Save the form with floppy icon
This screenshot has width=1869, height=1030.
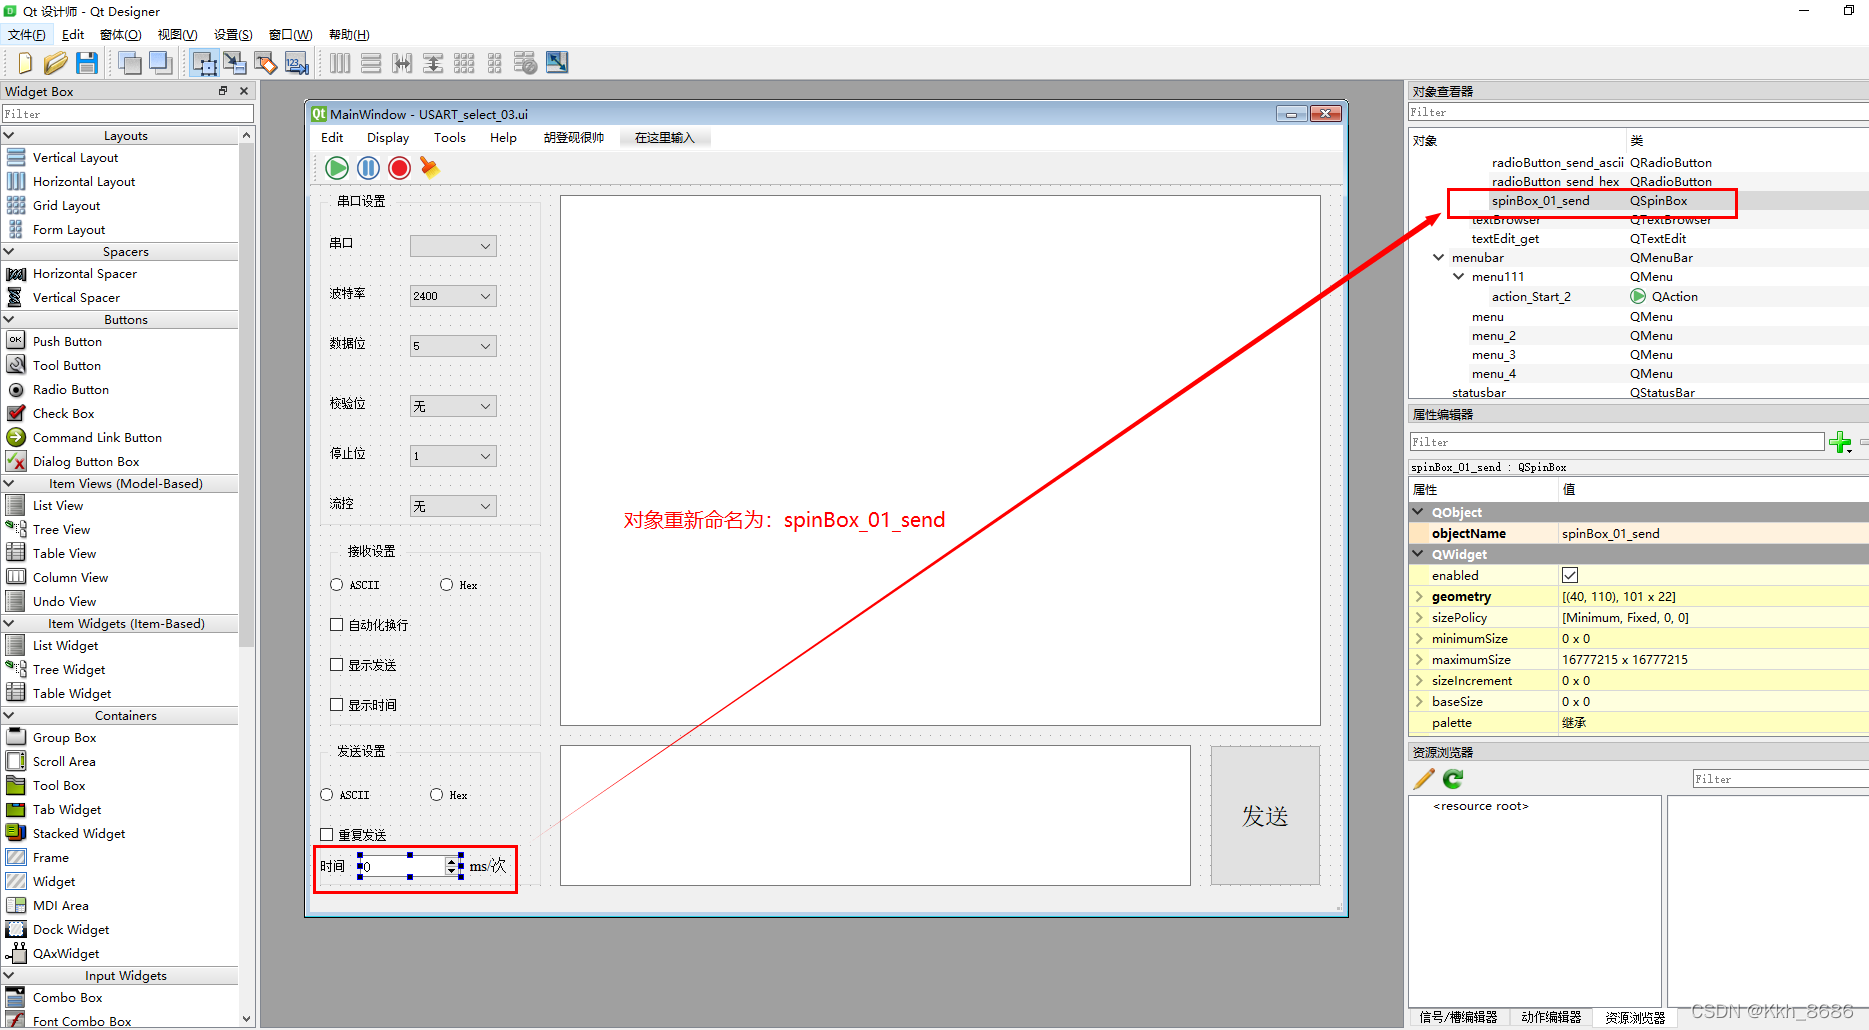pos(87,63)
